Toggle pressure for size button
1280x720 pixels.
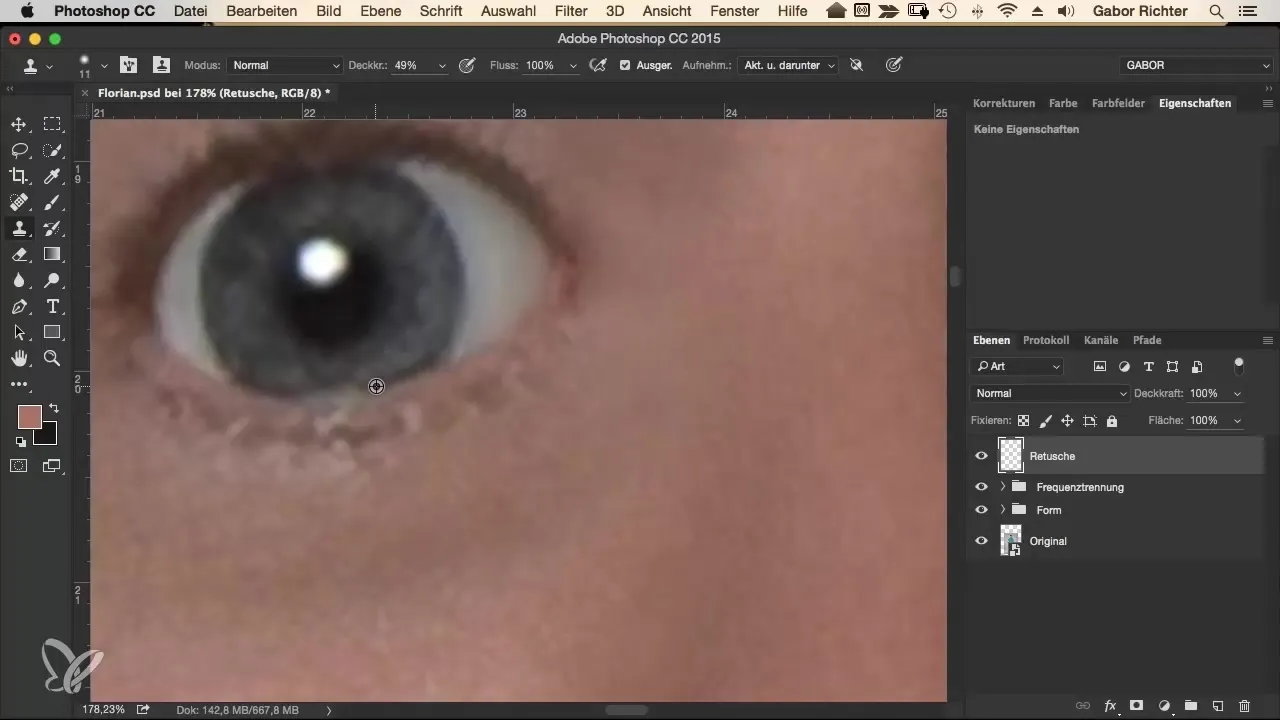coord(894,65)
